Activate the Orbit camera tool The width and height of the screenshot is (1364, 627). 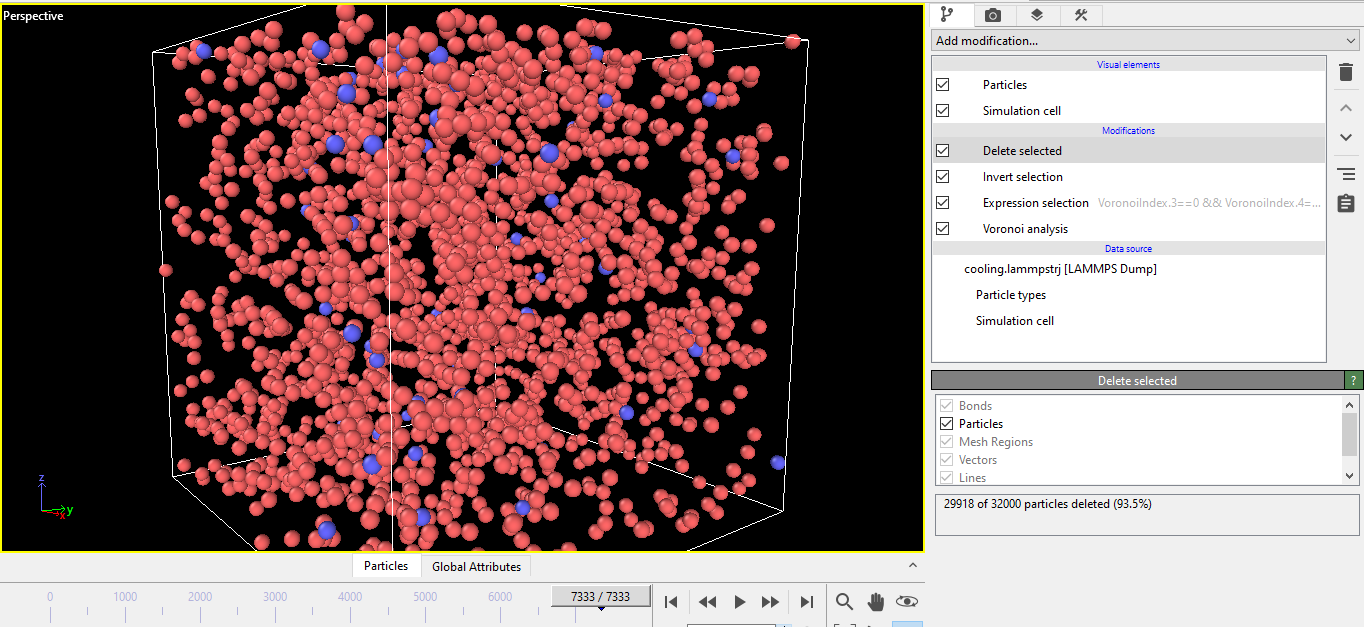coord(907,601)
